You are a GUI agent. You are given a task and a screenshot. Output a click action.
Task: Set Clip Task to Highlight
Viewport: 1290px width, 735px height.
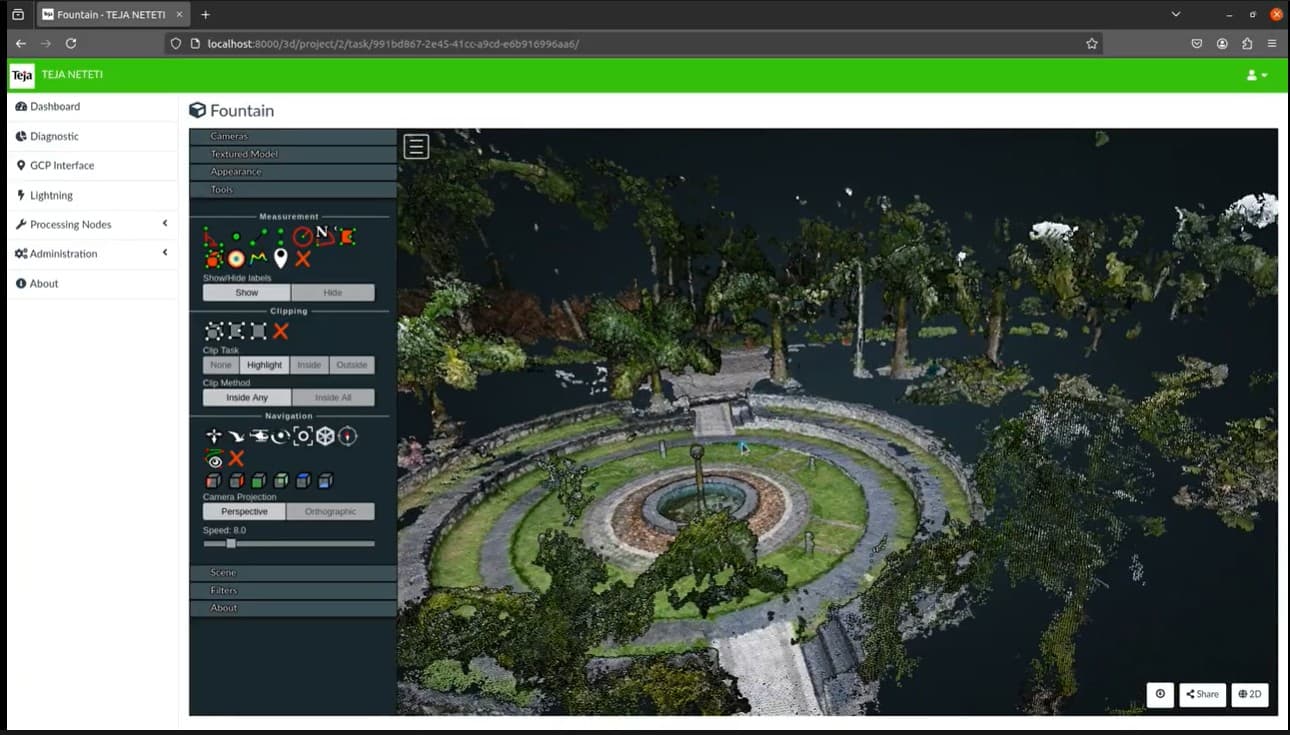(263, 365)
